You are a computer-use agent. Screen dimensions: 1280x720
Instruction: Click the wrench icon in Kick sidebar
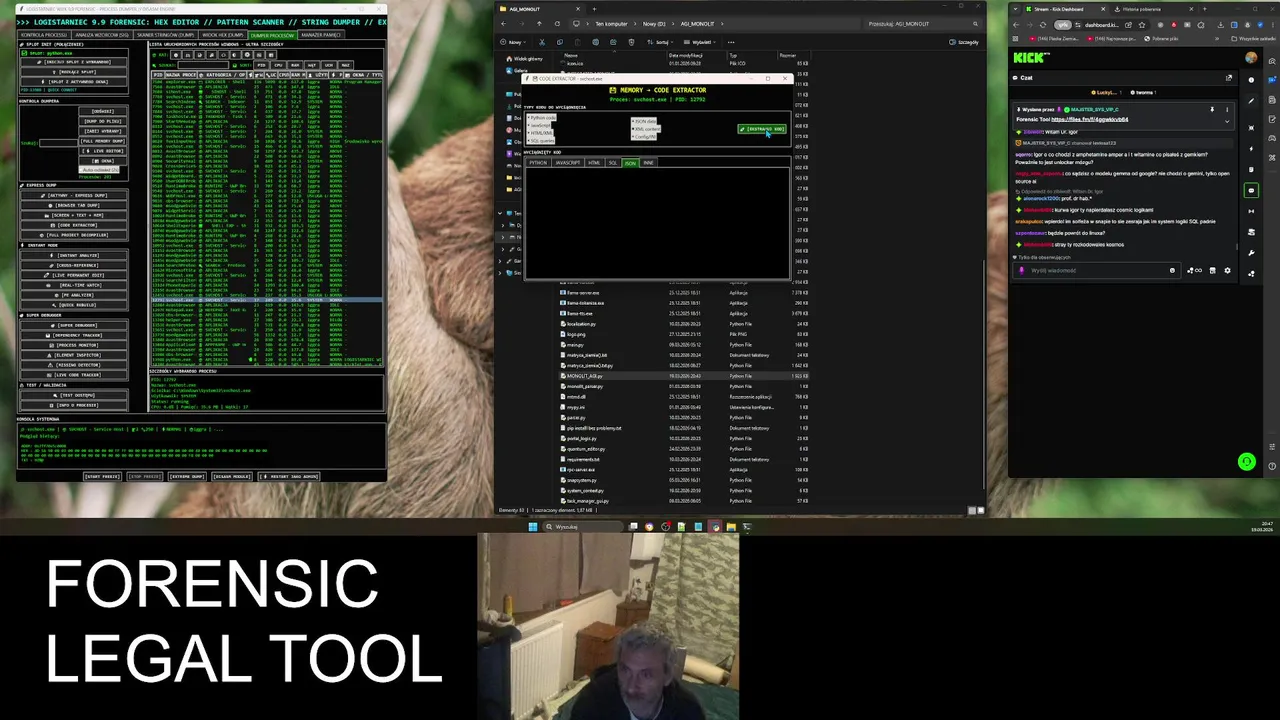tap(1251, 253)
